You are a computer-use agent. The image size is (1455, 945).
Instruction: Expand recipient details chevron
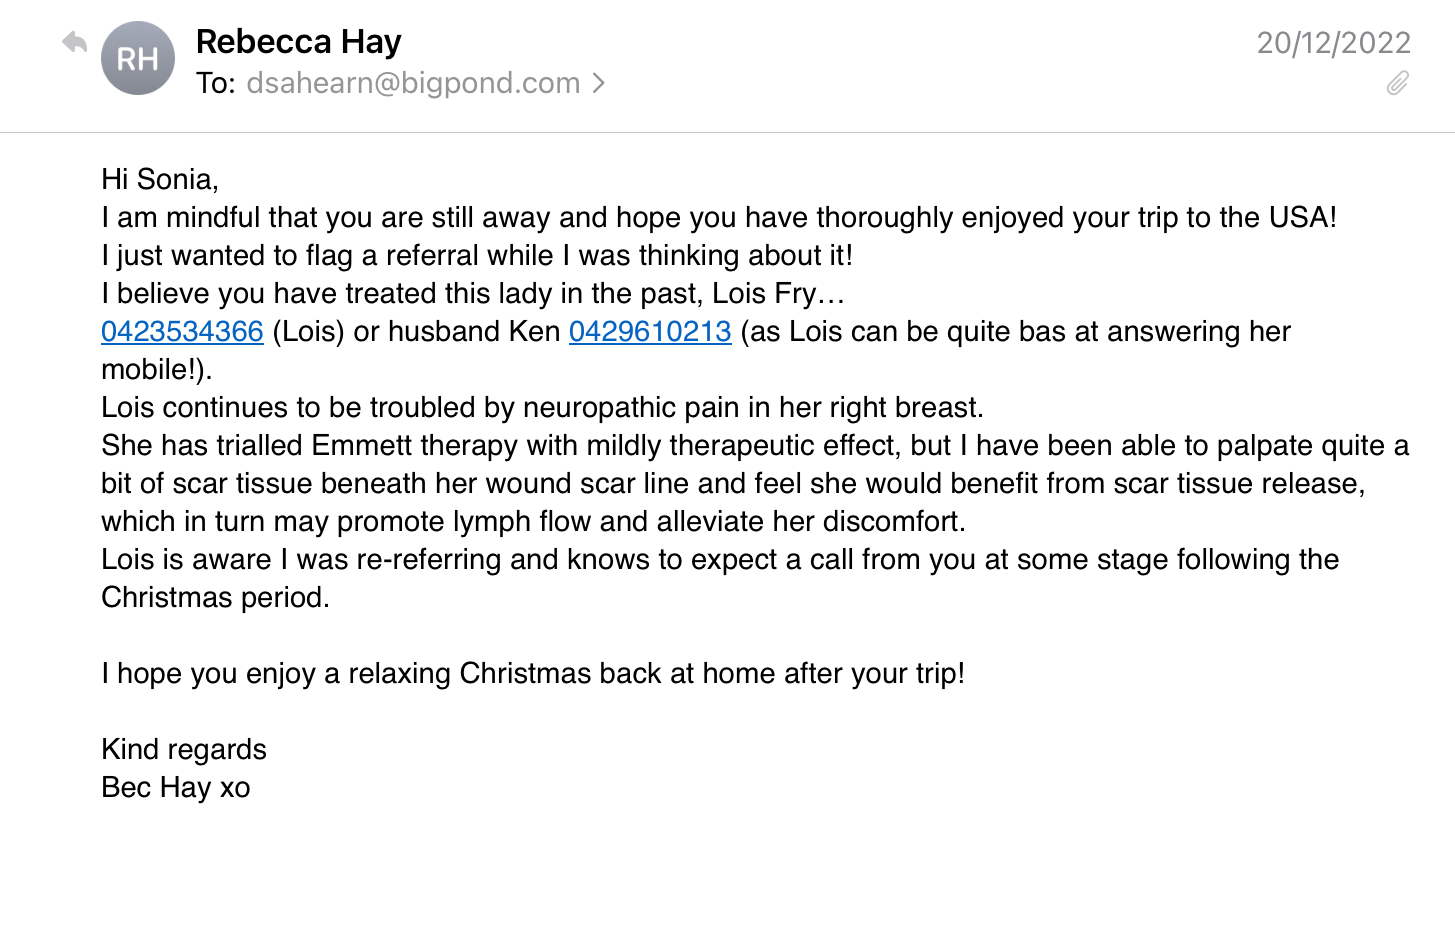pos(598,83)
